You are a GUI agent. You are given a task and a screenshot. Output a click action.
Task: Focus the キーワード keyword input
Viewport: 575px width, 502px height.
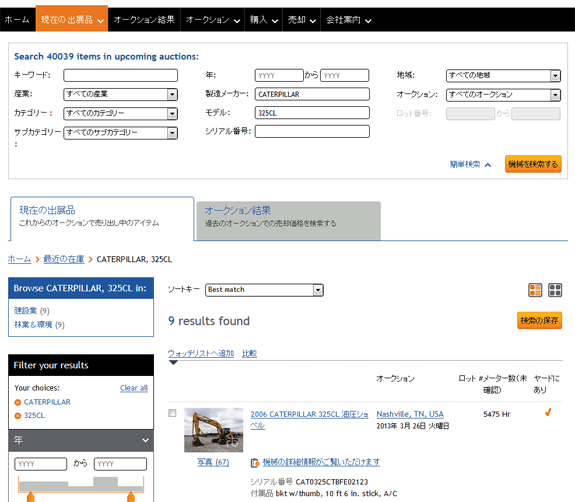point(120,75)
